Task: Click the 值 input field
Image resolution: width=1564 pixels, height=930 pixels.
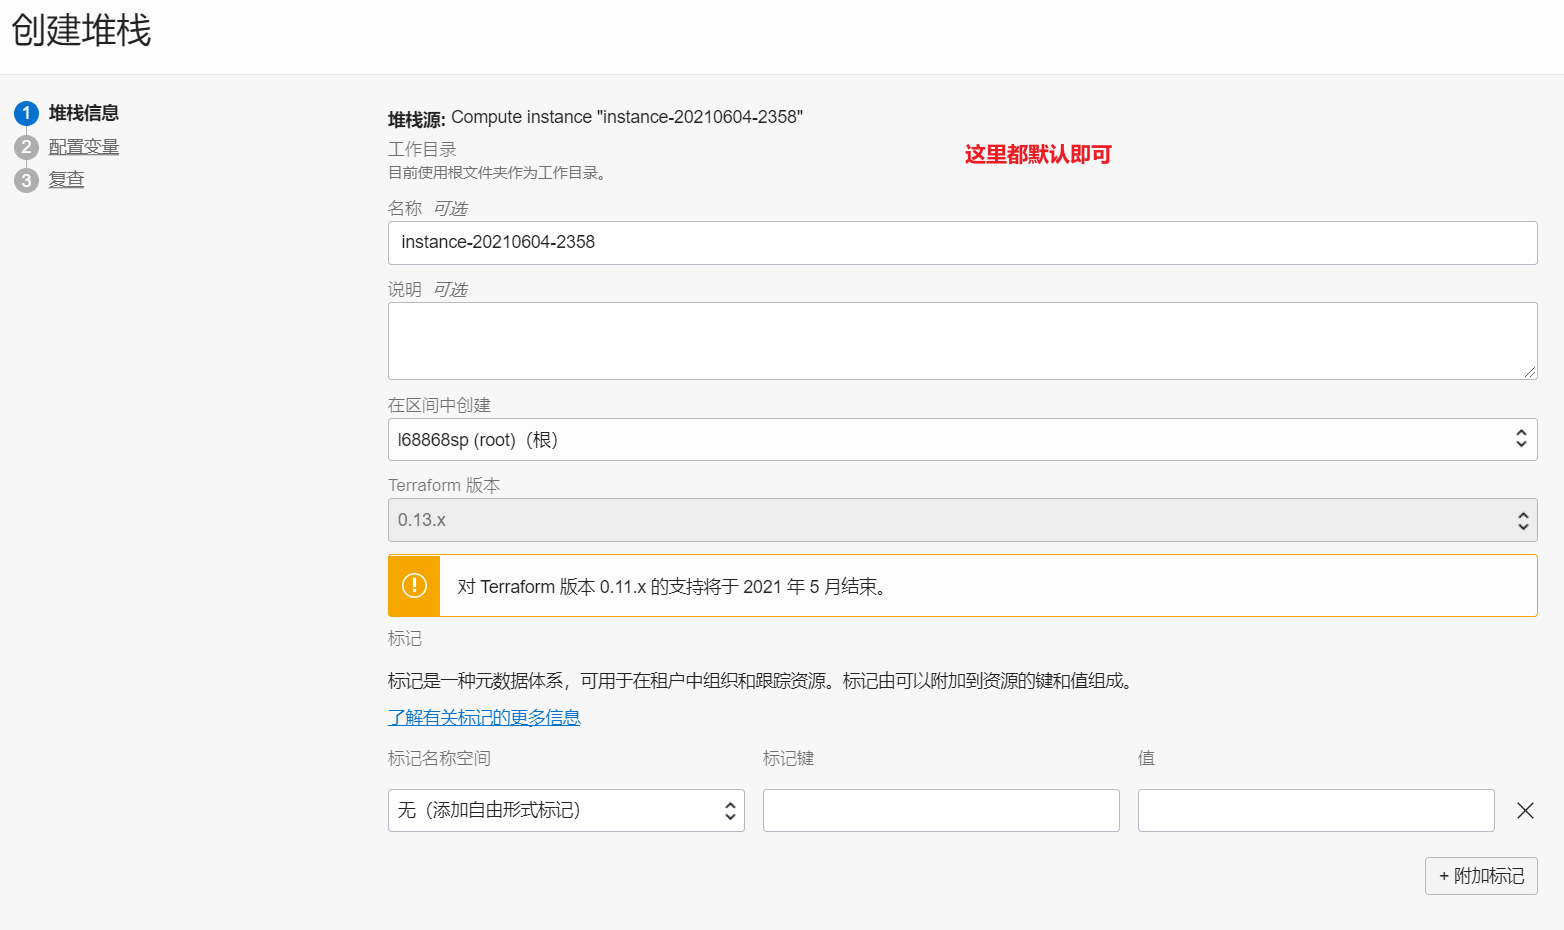Action: (1315, 810)
